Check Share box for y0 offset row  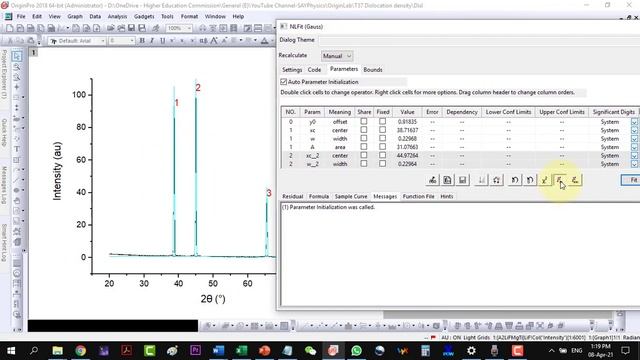coord(364,122)
